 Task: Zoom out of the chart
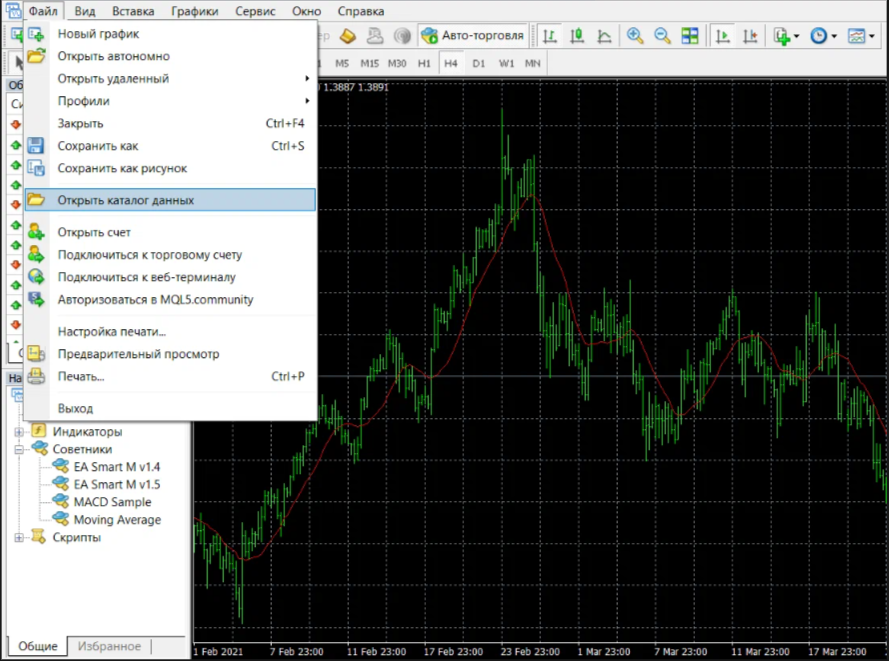point(662,36)
